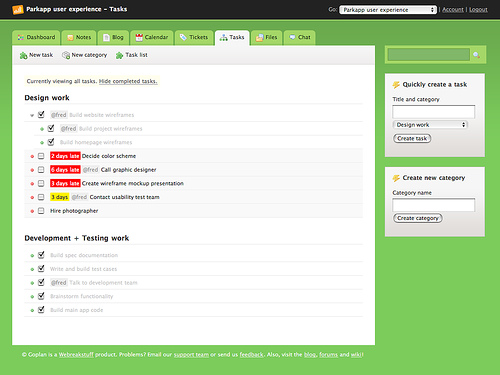Click the green bullet beside Write and build test cases
The image size is (500, 375).
32,269
